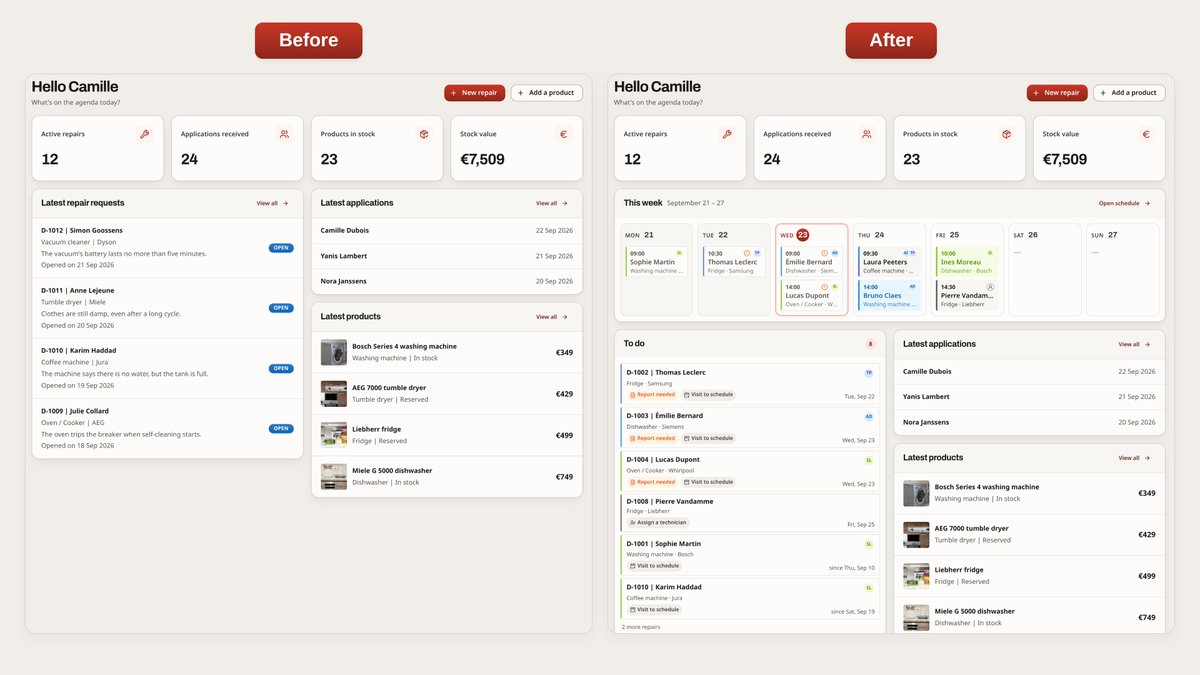This screenshot has width=1200, height=675.
Task: Open the Liebherr fridge thumbnail in the After panel
Action: (x=916, y=576)
